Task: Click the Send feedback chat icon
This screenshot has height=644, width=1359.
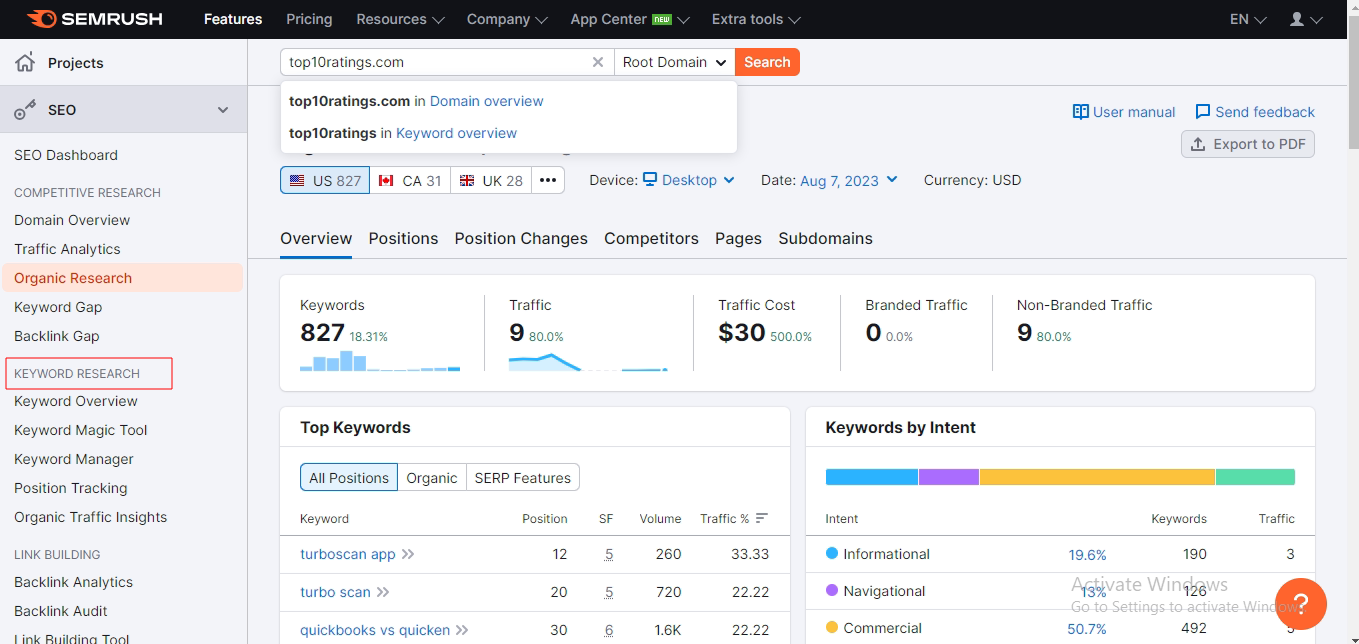Action: (1203, 112)
